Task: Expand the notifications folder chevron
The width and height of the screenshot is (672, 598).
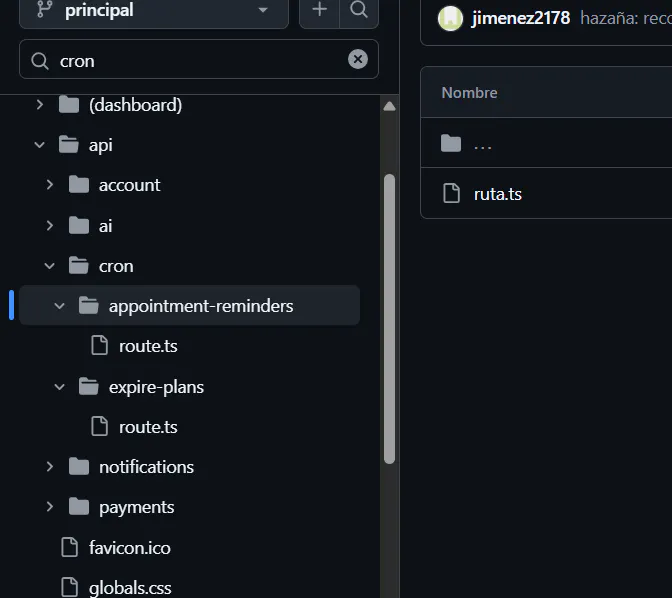Action: pos(50,466)
